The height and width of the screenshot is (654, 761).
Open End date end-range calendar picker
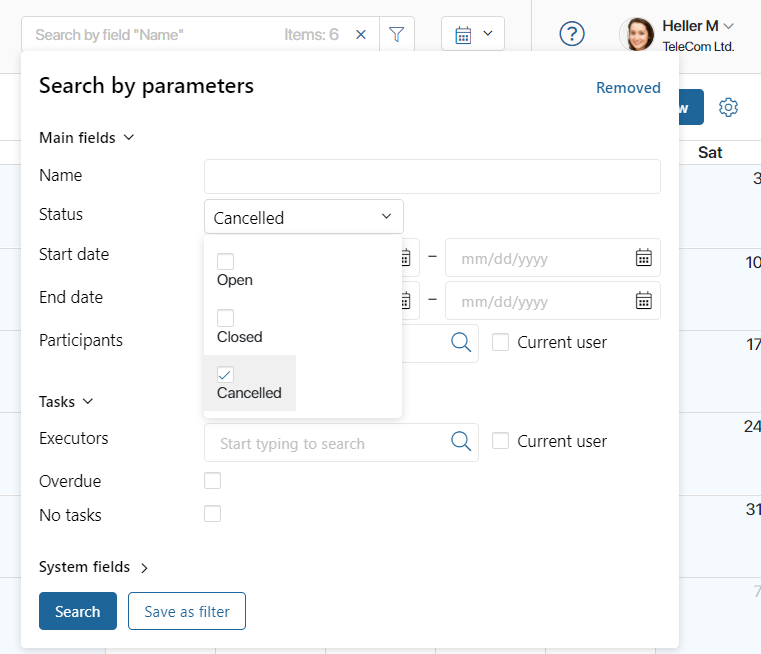(644, 301)
